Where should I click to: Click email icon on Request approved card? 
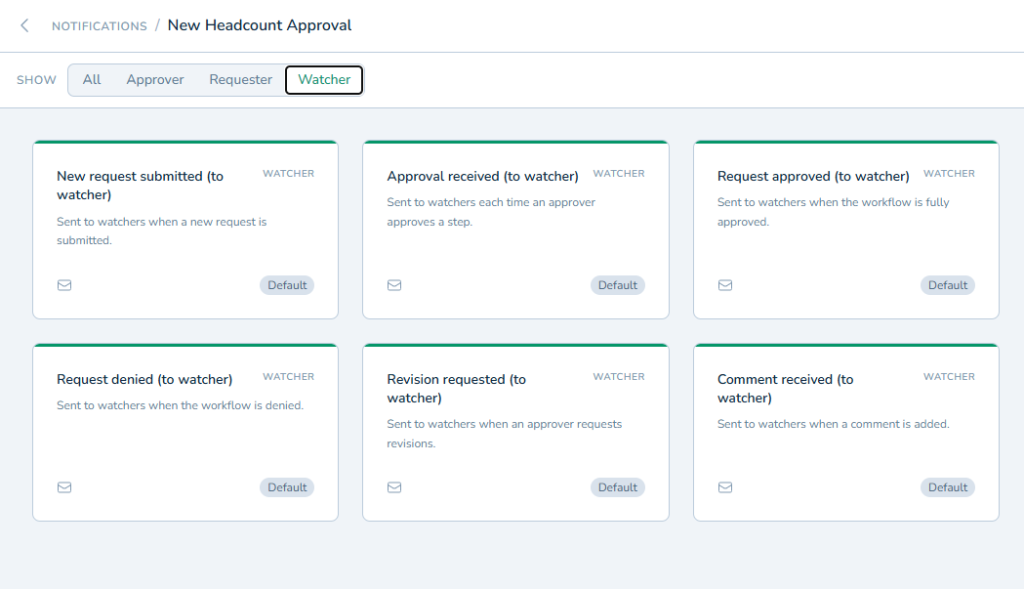pyautogui.click(x=725, y=285)
